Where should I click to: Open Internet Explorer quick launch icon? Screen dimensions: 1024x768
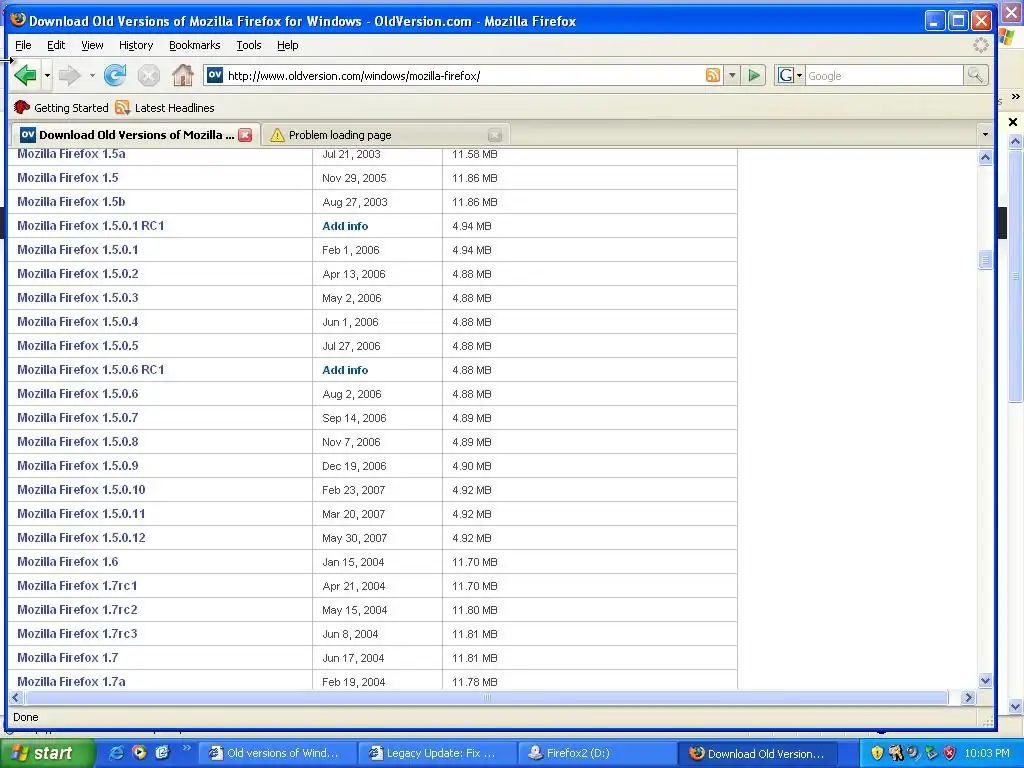[x=116, y=753]
